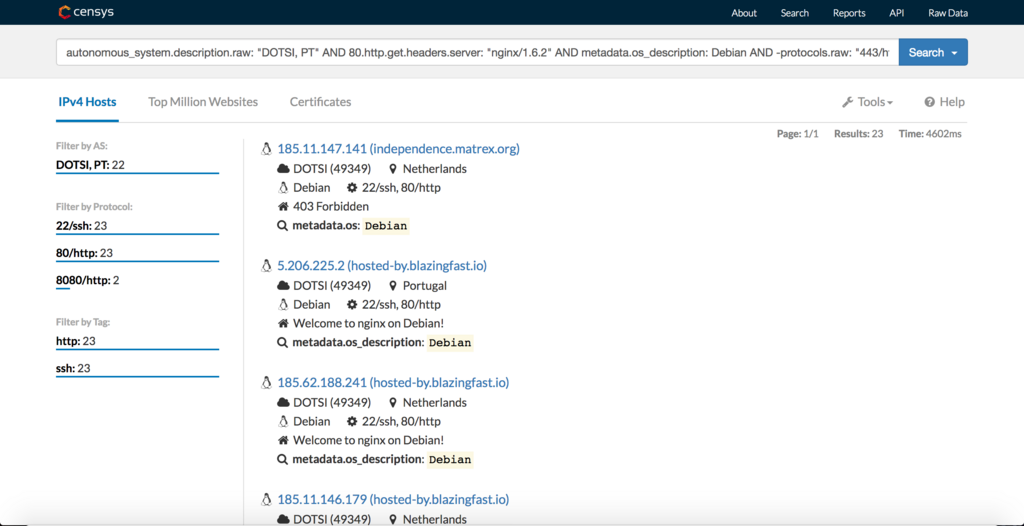Click the Linux penguin icon beside 5.206.225.2
This screenshot has height=526, width=1024.
(266, 267)
